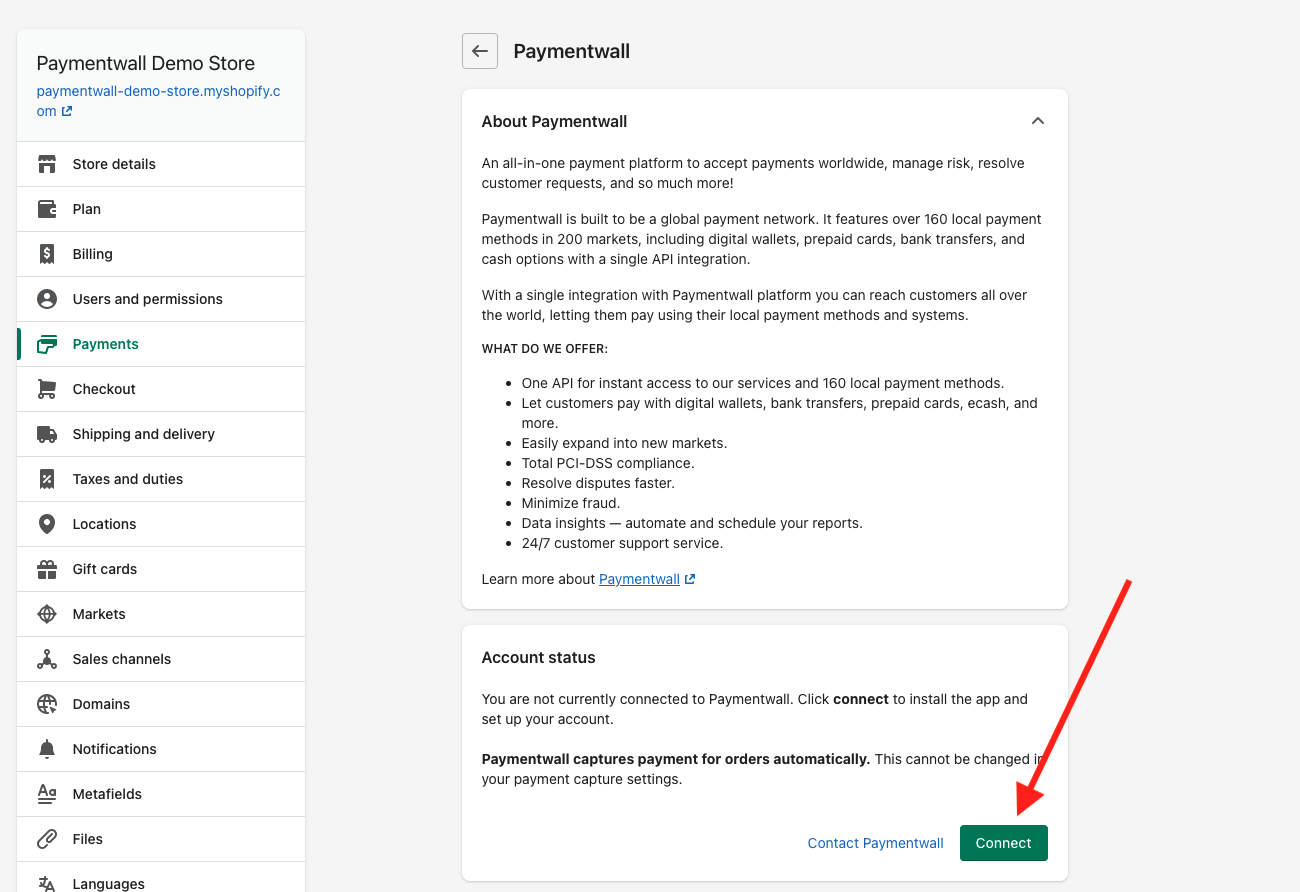The width and height of the screenshot is (1300, 892).
Task: Click the Store details shop icon
Action: (x=47, y=164)
